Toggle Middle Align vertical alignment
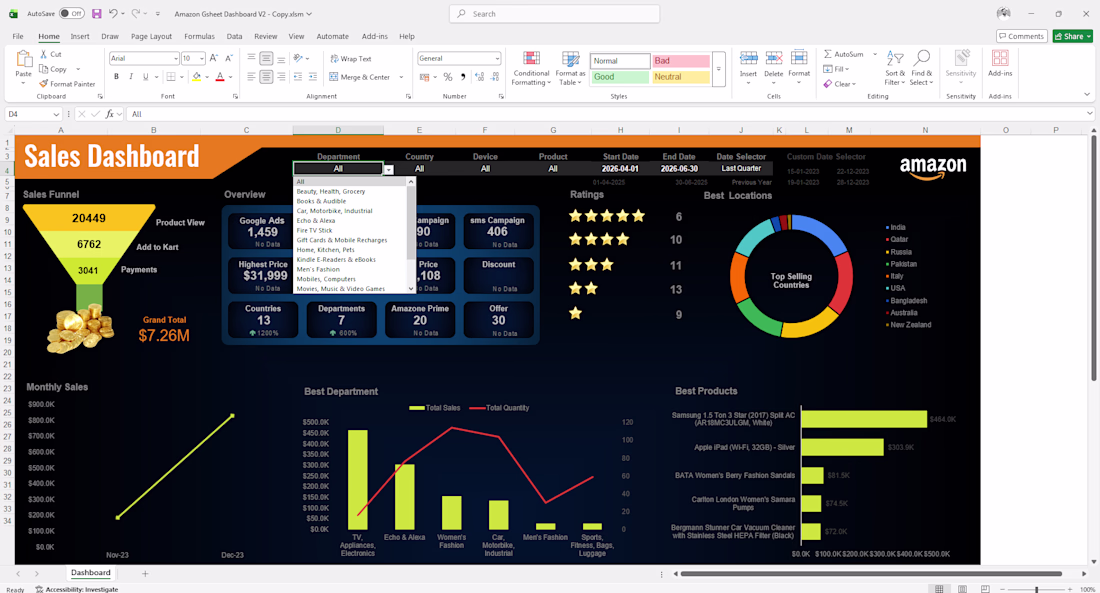This screenshot has width=1100, height=593. [266, 59]
